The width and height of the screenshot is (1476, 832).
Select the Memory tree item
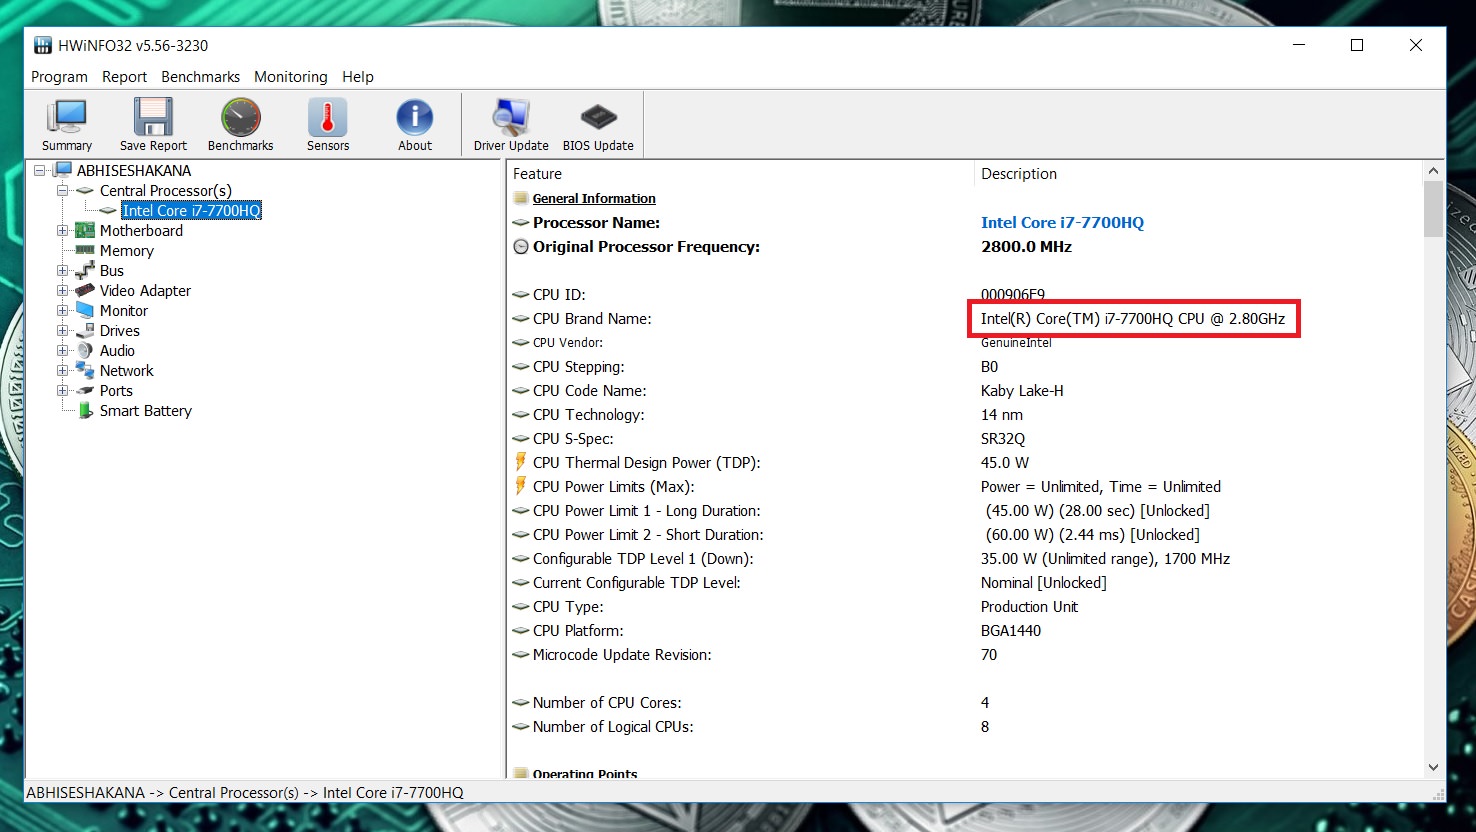click(126, 251)
